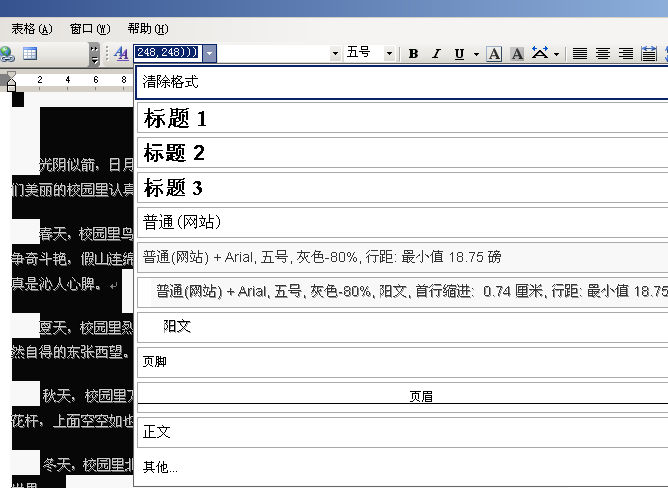The width and height of the screenshot is (668, 488).
Task: Choose the 普通(网站) style
Action: (403, 222)
